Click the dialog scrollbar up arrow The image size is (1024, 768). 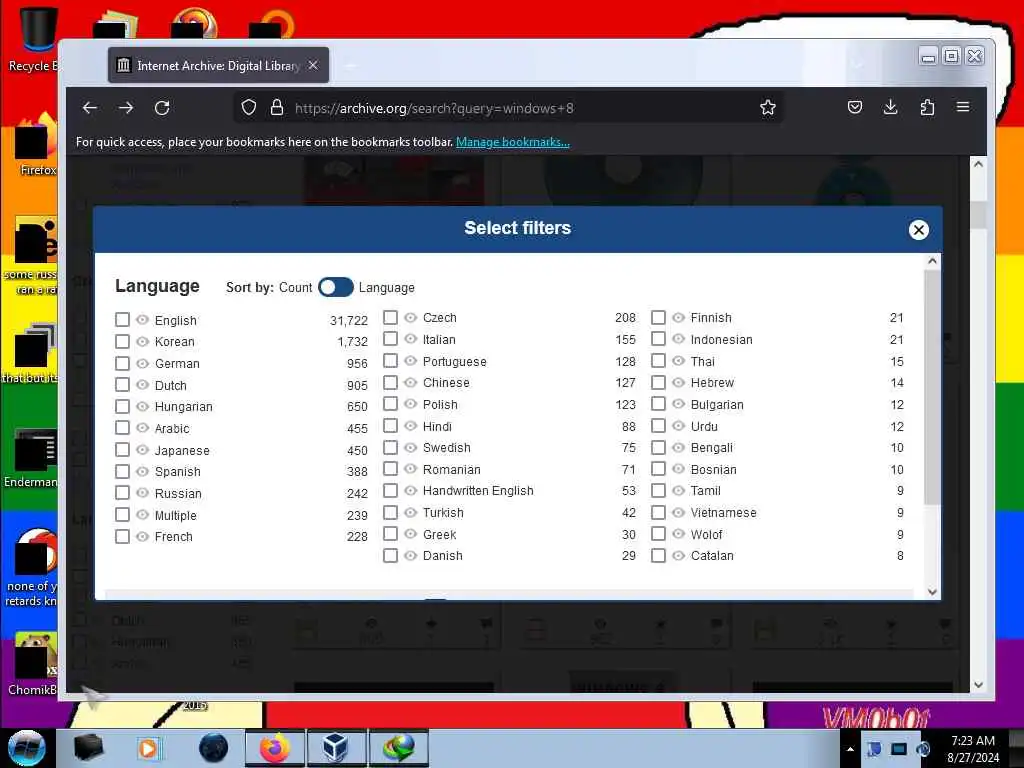932,261
